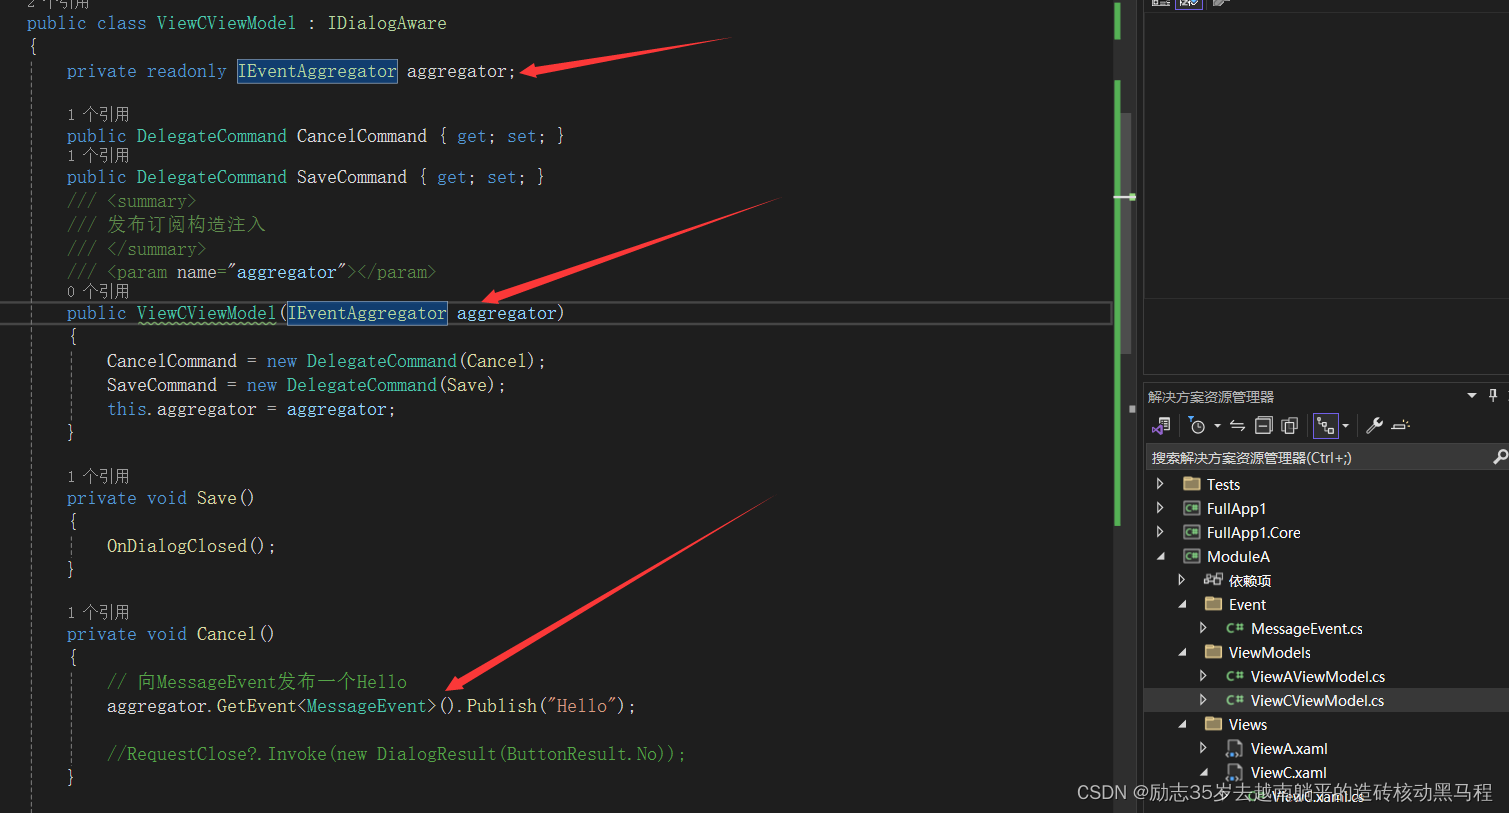The width and height of the screenshot is (1509, 813).
Task: Collapse the ViewC.xaml node
Action: (x=1203, y=772)
